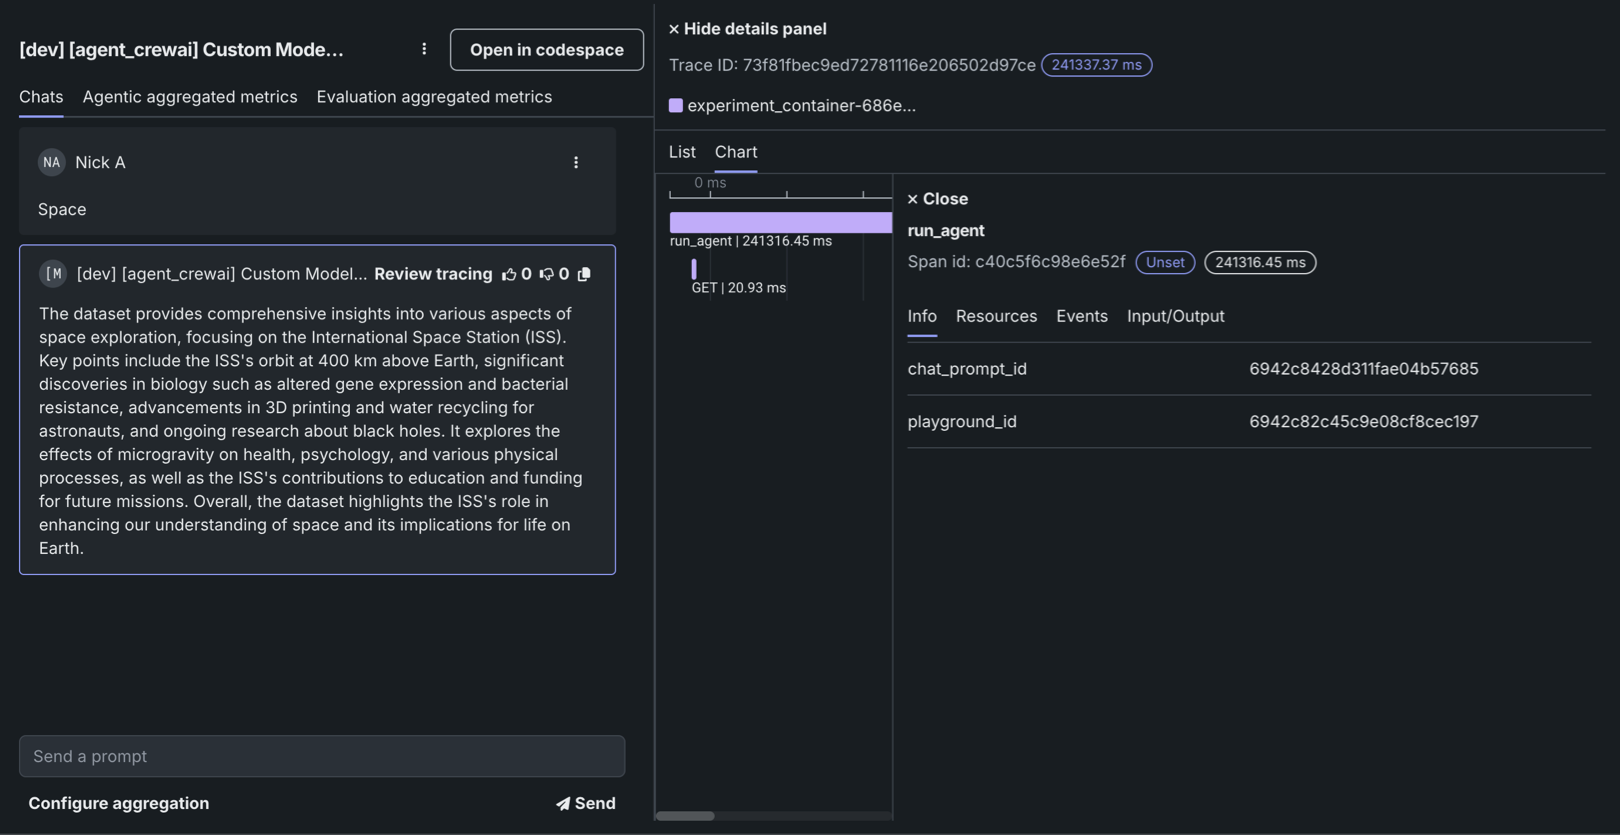Click the Send a prompt input field
The width and height of the screenshot is (1620, 835).
click(x=322, y=756)
